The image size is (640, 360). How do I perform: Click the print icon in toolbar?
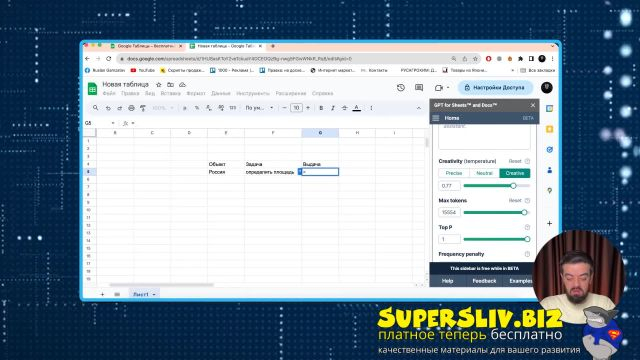pyautogui.click(x=131, y=108)
